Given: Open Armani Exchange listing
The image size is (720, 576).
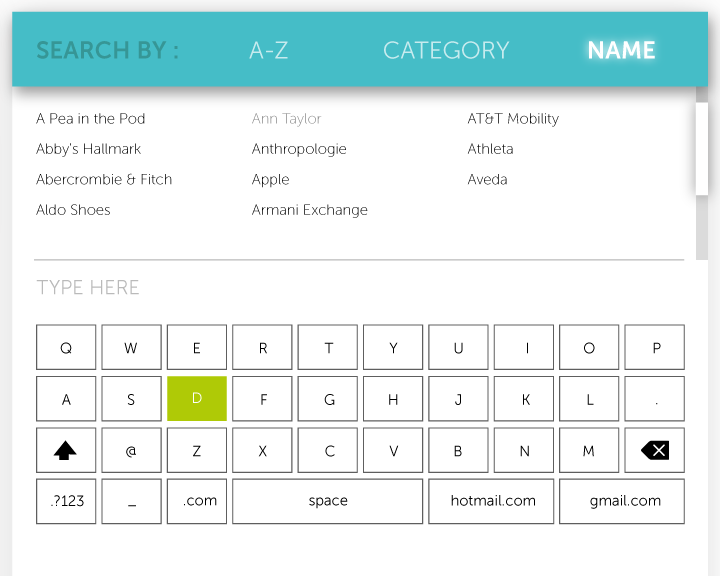Looking at the screenshot, I should click(x=310, y=210).
